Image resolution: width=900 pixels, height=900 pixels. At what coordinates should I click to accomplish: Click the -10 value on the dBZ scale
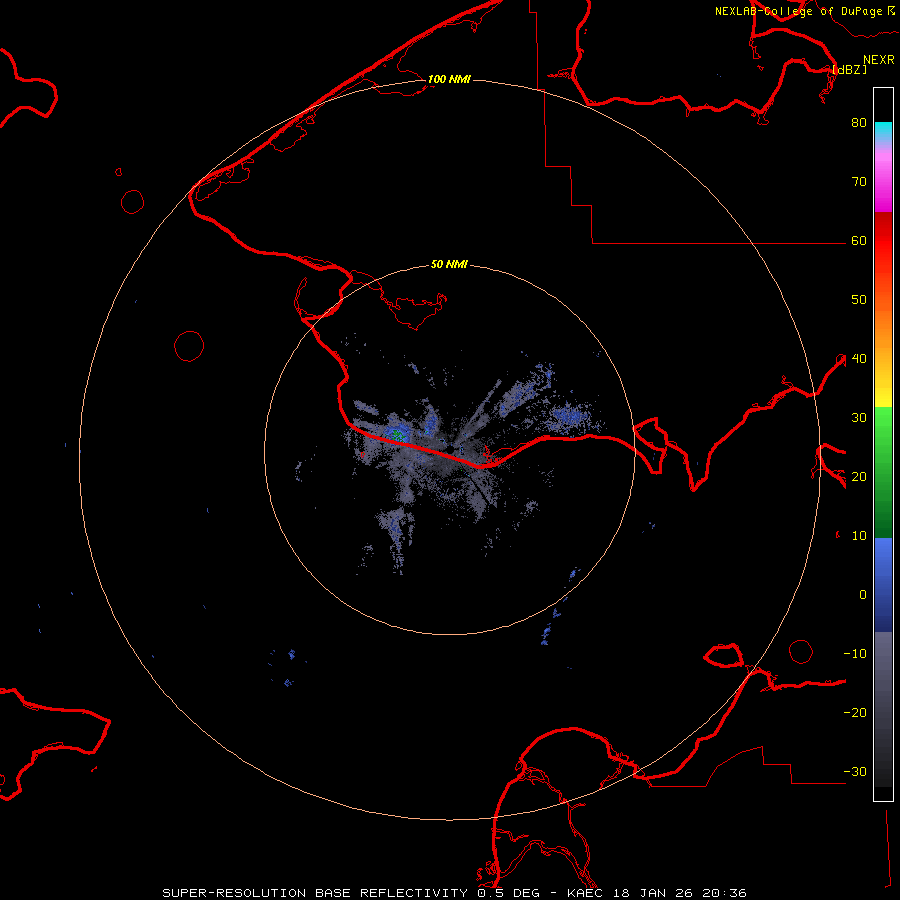point(855,654)
